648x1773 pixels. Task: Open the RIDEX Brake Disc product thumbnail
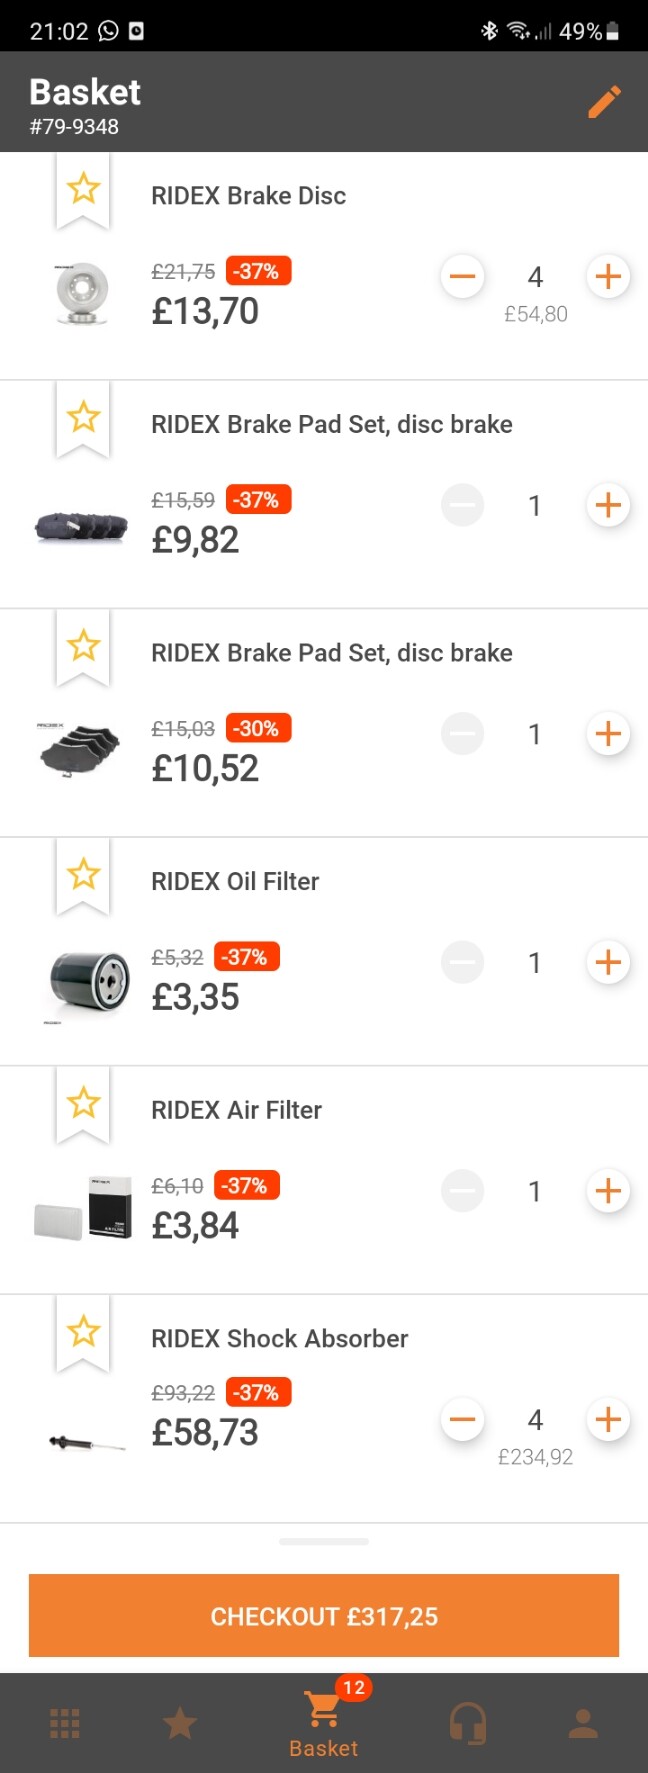(x=82, y=293)
